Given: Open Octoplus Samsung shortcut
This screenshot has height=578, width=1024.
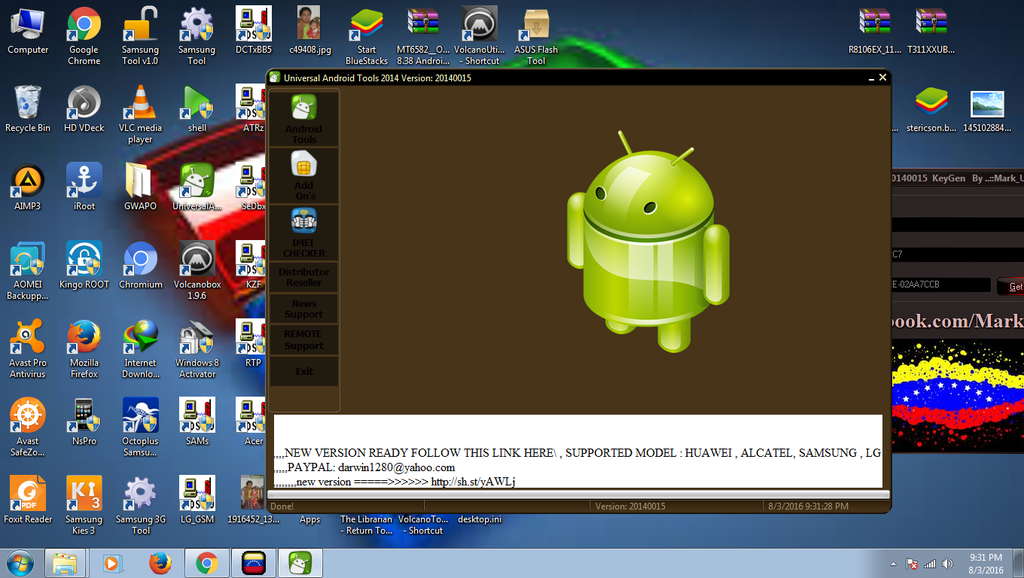Looking at the screenshot, I should click(140, 428).
